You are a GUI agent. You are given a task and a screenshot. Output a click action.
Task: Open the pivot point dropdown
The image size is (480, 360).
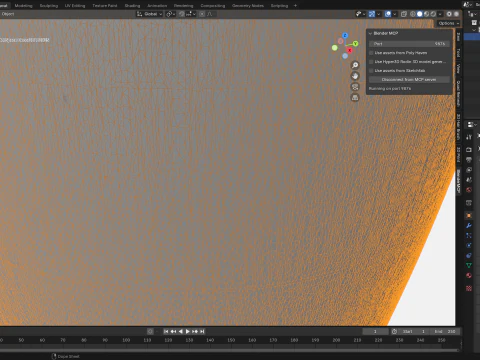click(x=171, y=14)
